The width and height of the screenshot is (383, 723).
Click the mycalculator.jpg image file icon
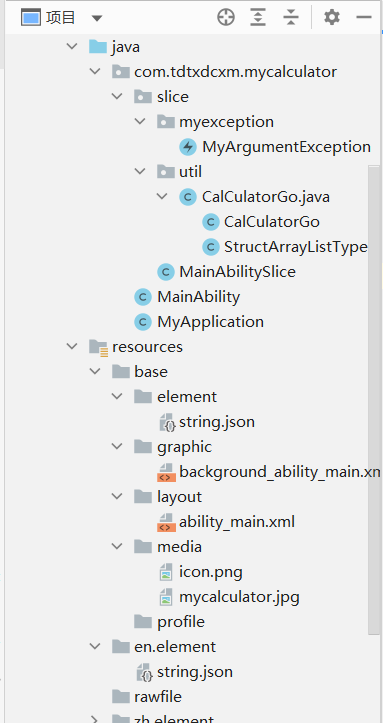coord(165,598)
